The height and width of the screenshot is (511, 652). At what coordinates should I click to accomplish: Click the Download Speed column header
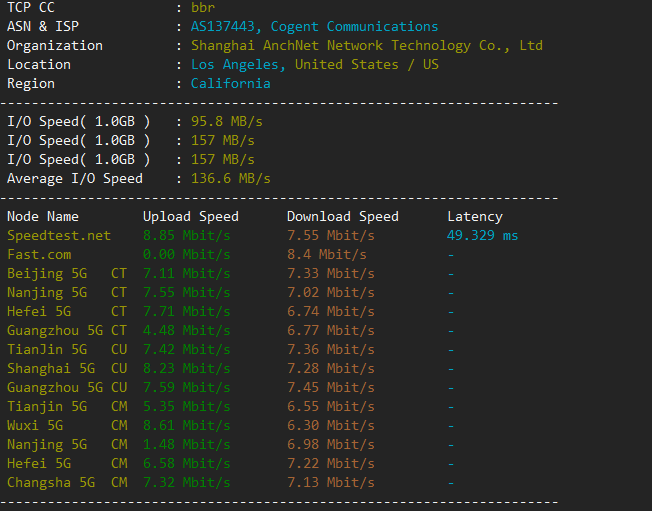342,217
